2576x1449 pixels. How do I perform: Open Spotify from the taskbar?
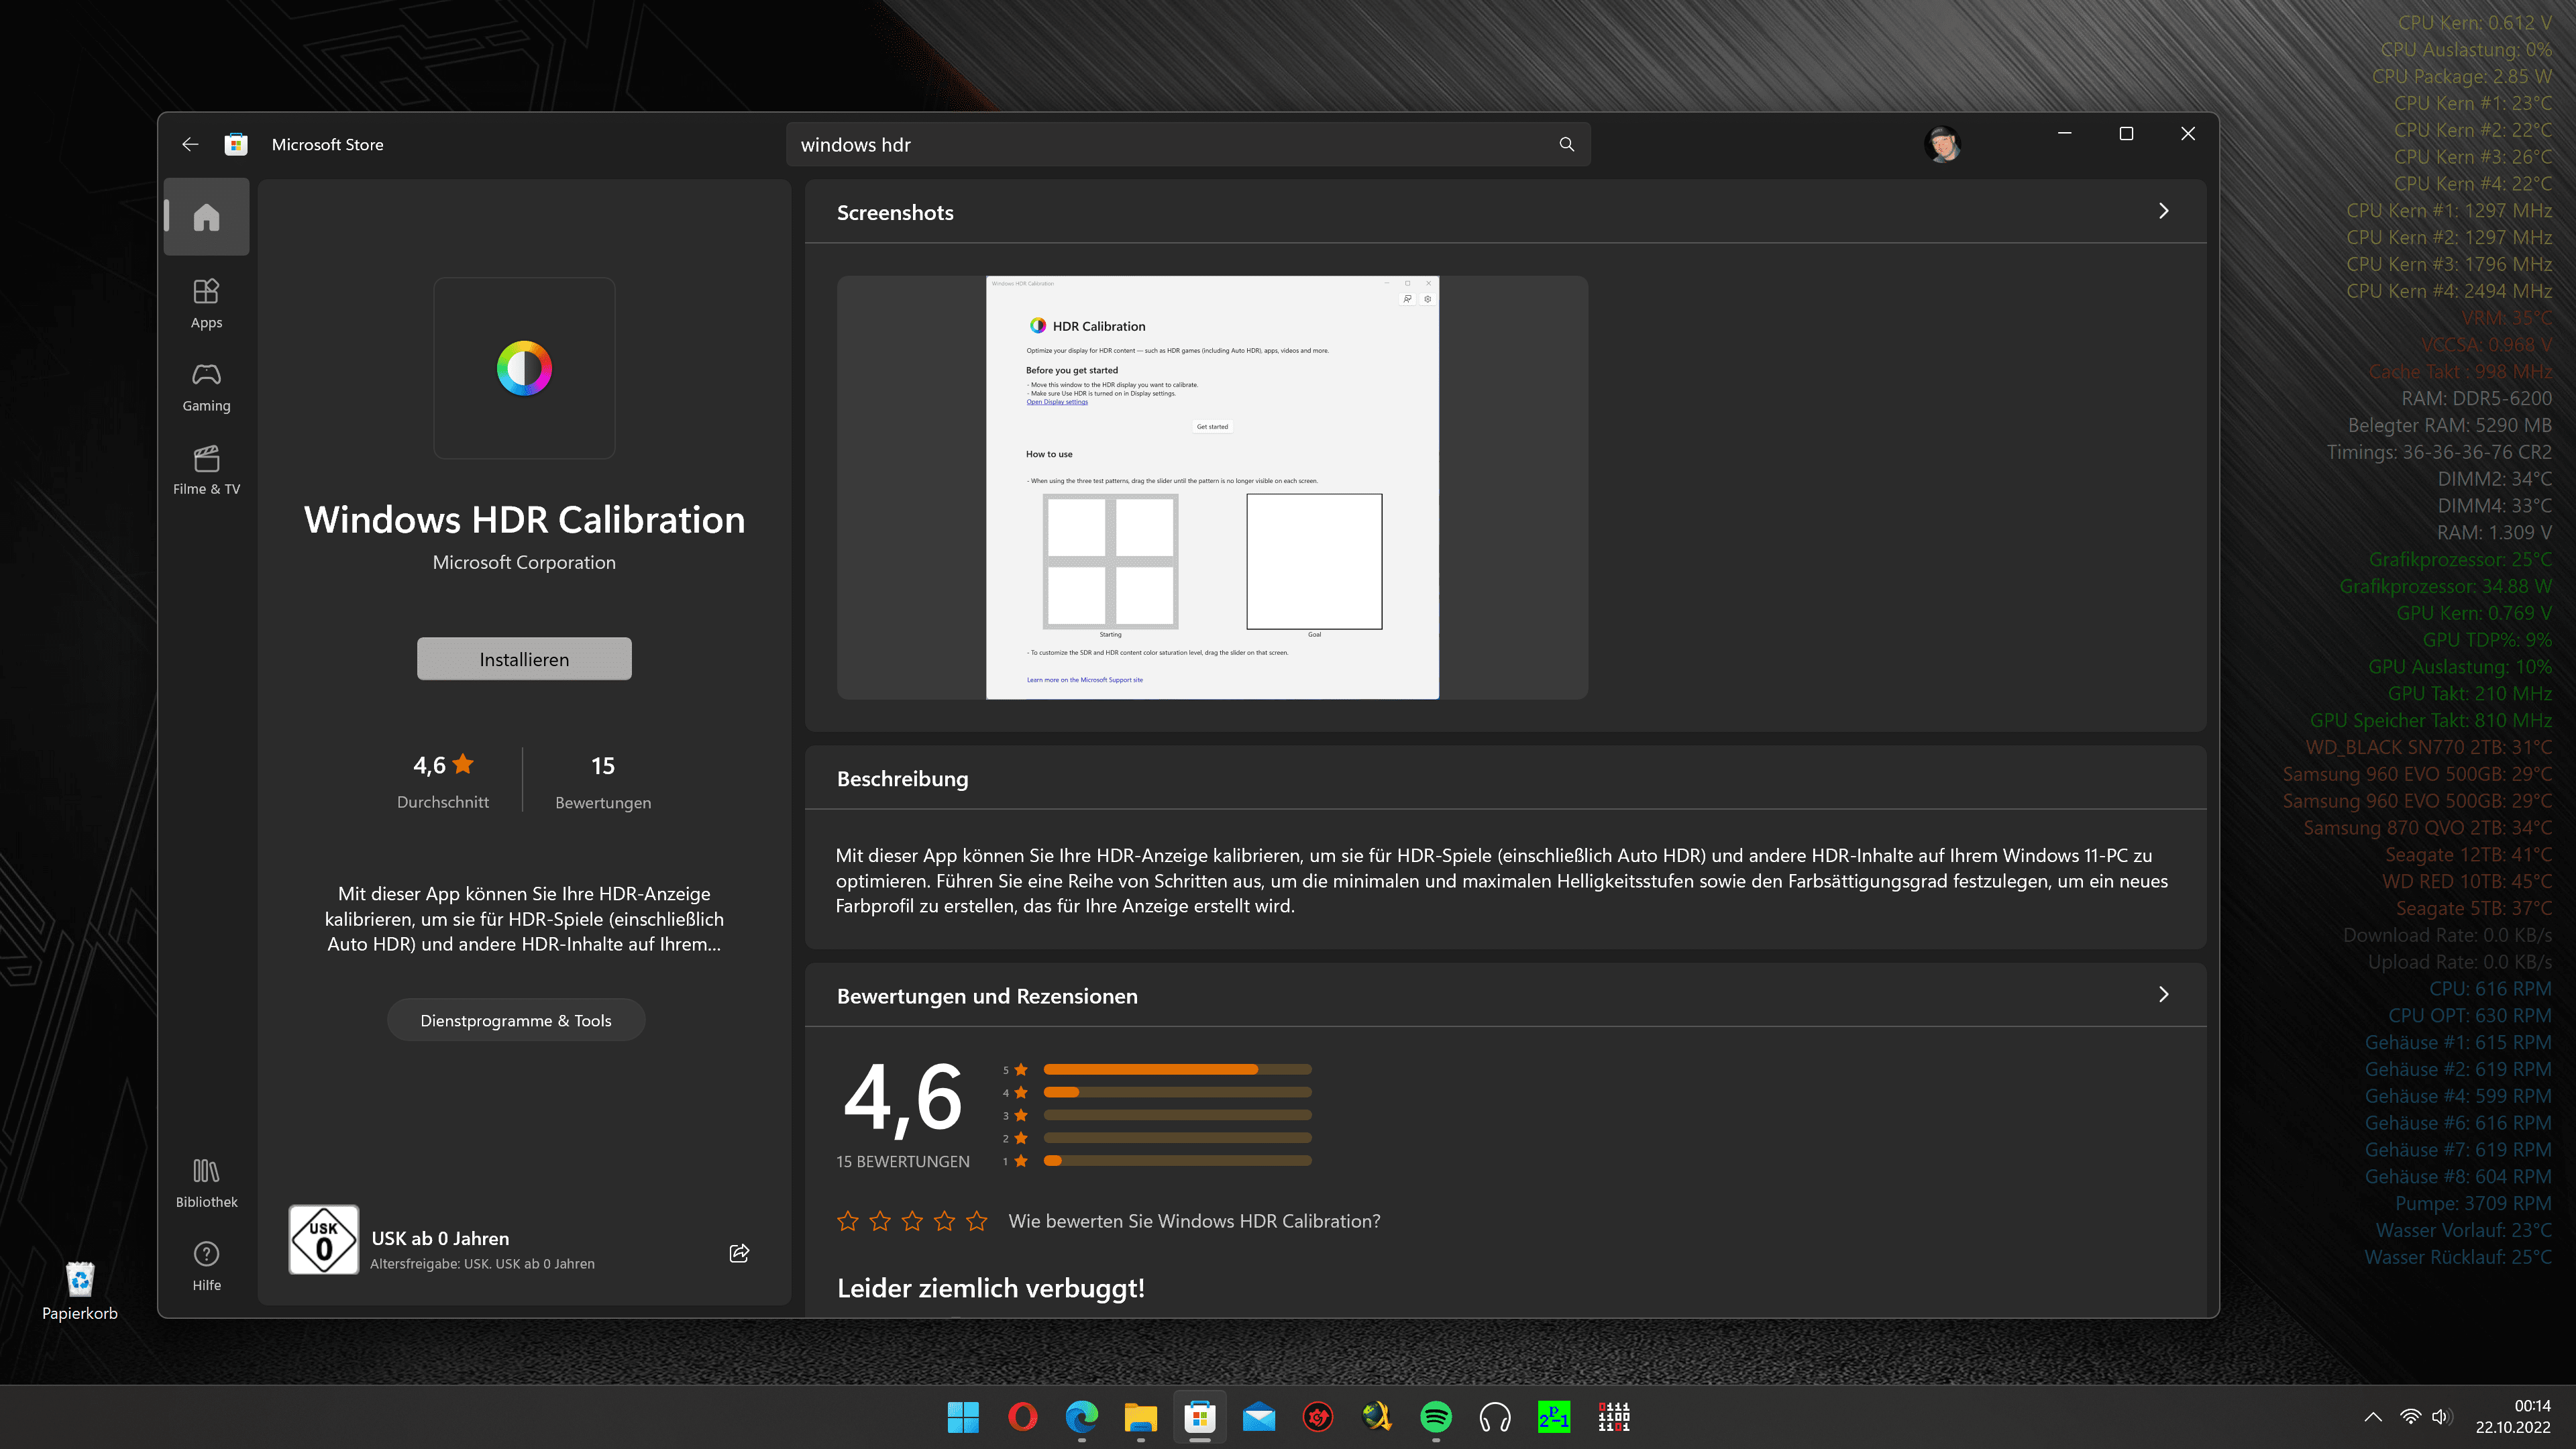tap(1436, 1417)
